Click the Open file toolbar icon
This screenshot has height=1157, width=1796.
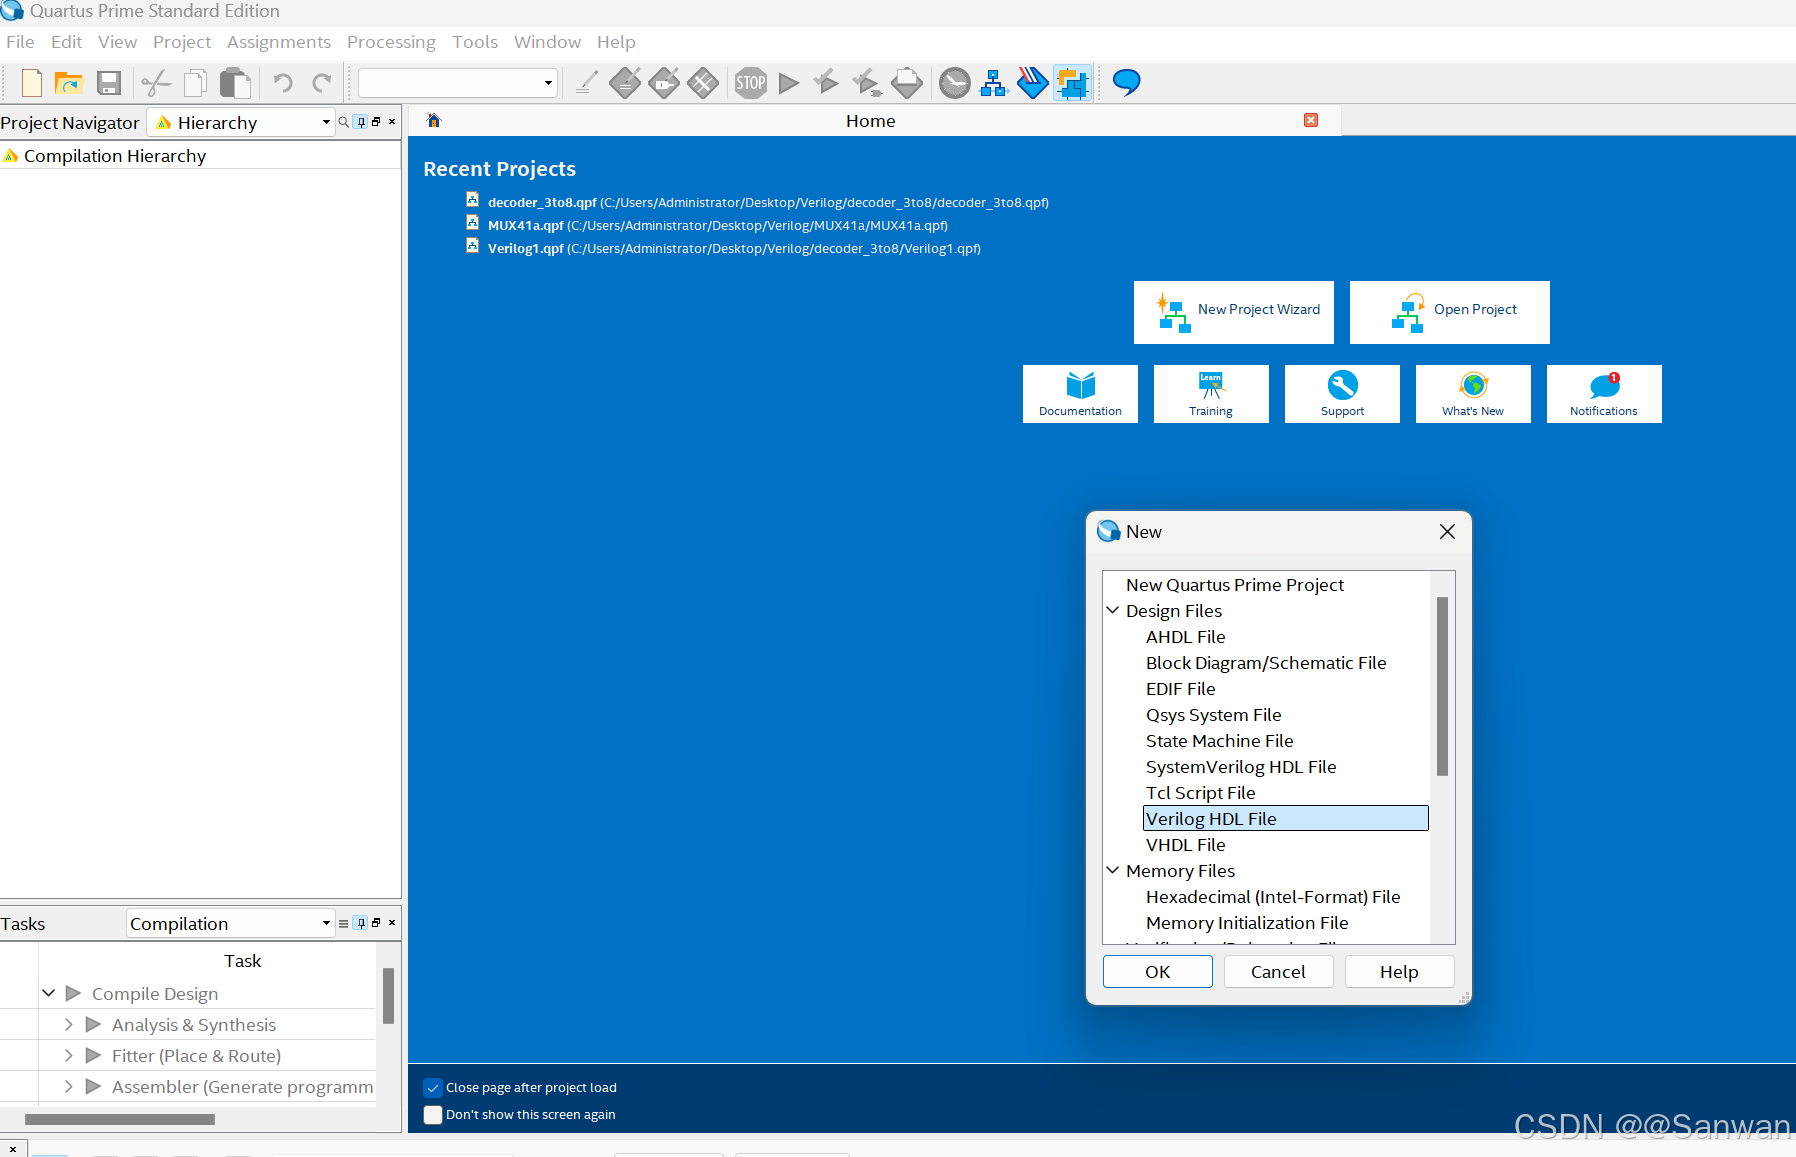68,83
